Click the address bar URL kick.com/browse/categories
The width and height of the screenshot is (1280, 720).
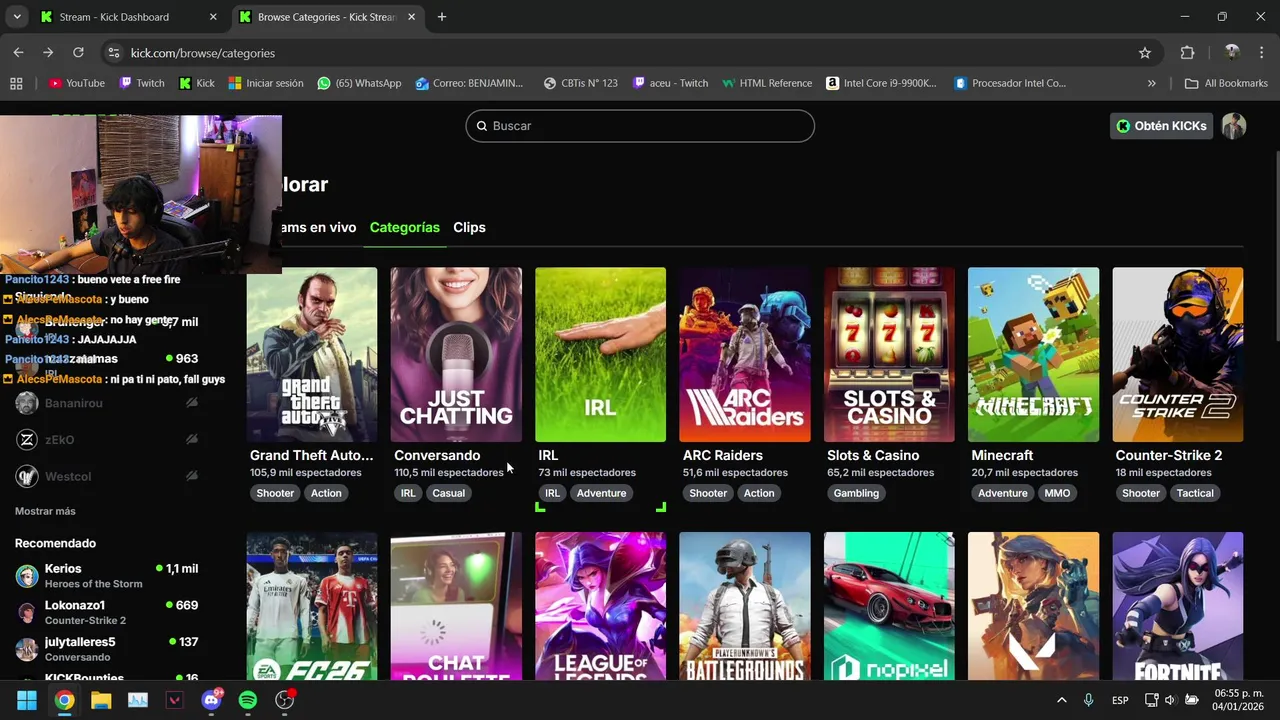(203, 53)
